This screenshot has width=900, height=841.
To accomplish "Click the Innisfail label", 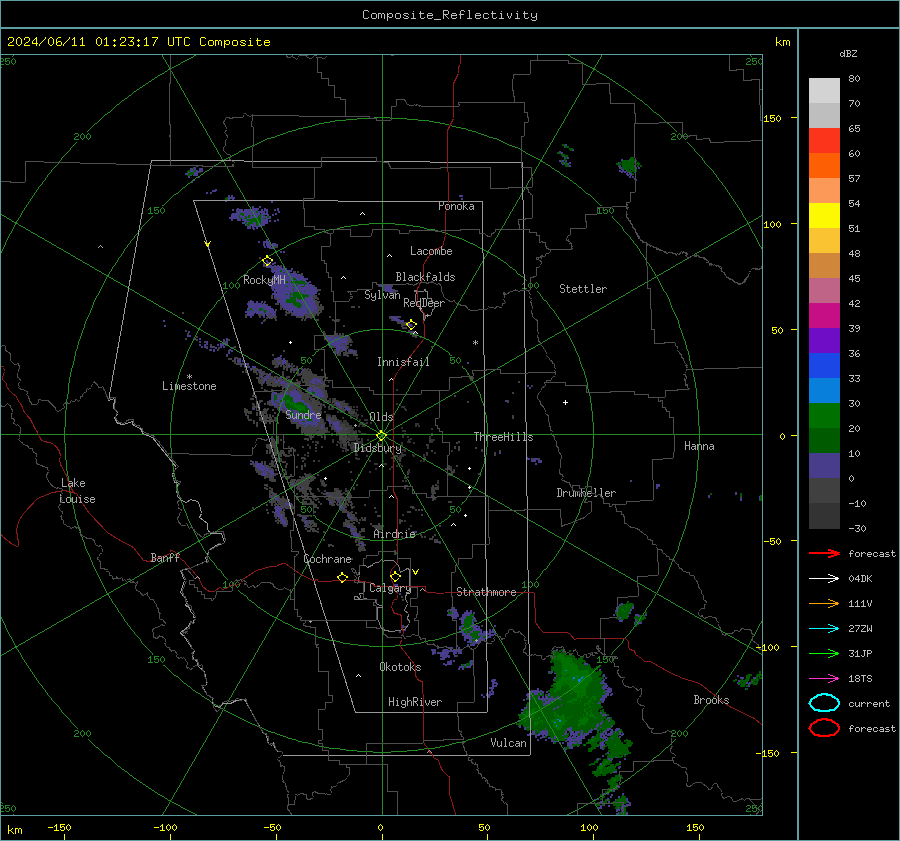I will coord(403,362).
